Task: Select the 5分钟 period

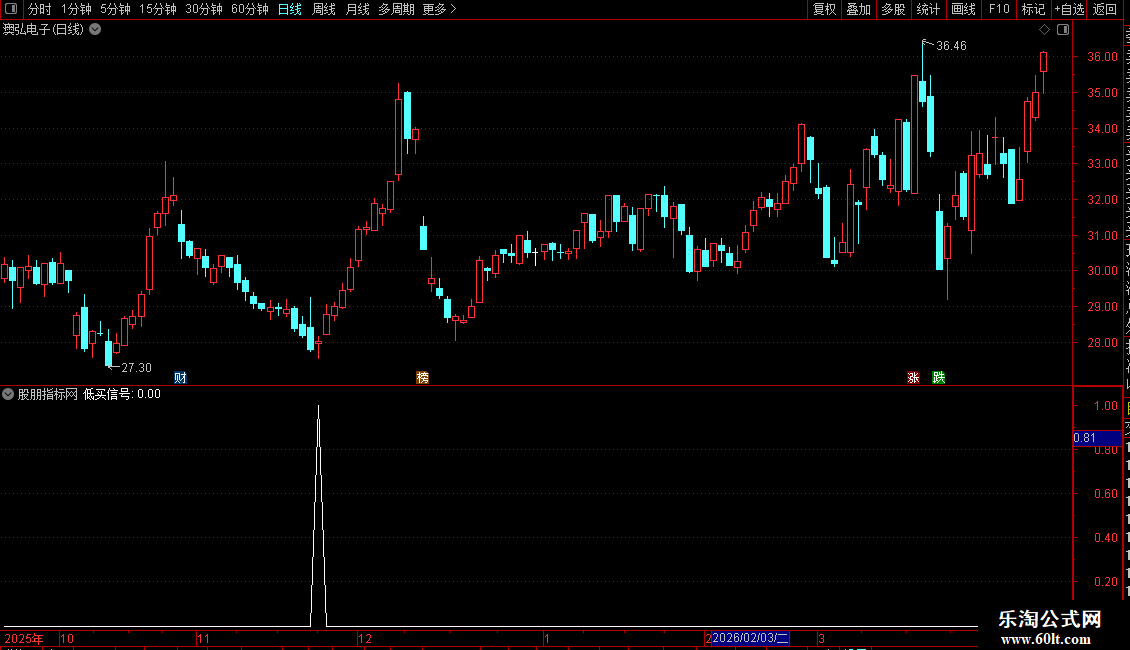Action: [115, 9]
